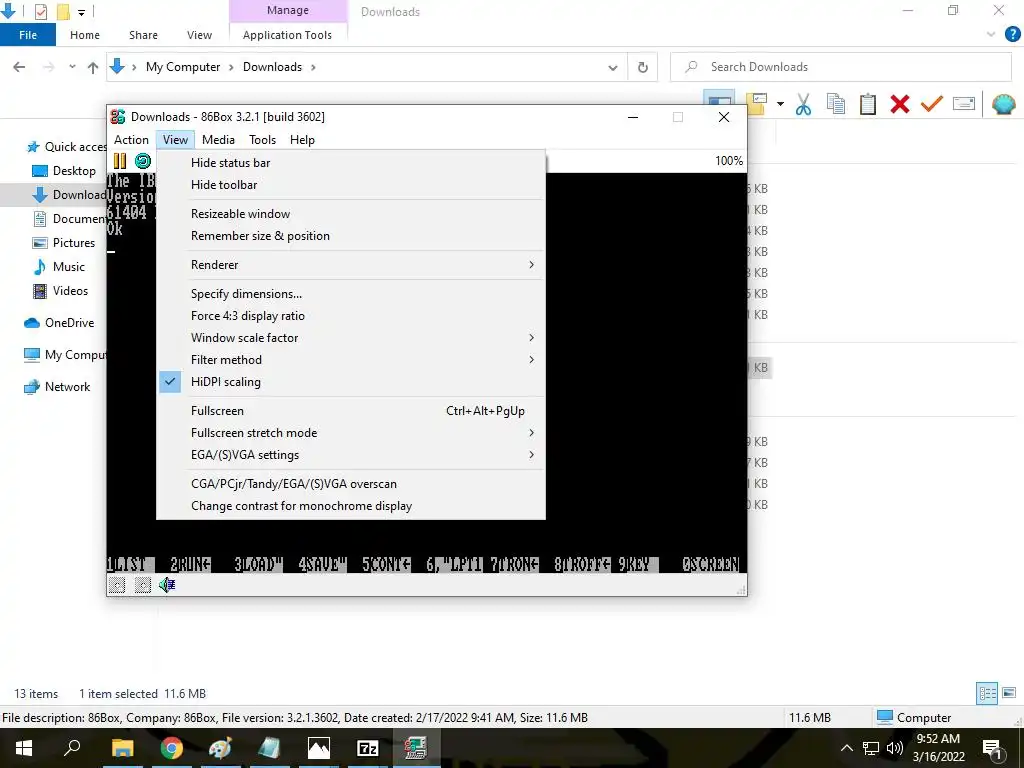Open the Help menu in 86Box
The width and height of the screenshot is (1024, 768).
(x=302, y=140)
